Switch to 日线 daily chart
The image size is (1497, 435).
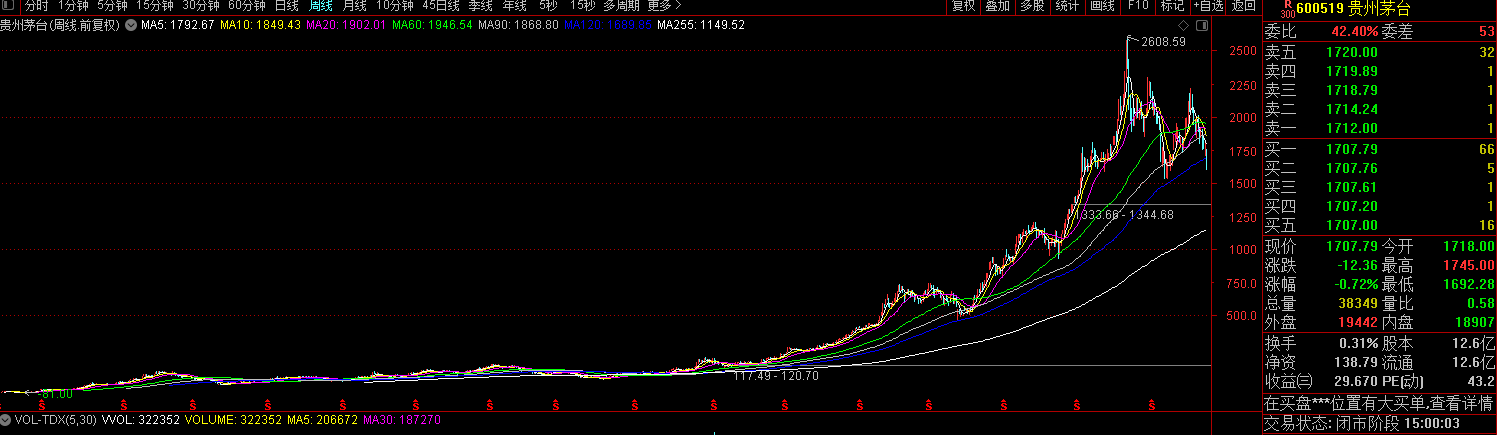click(287, 6)
